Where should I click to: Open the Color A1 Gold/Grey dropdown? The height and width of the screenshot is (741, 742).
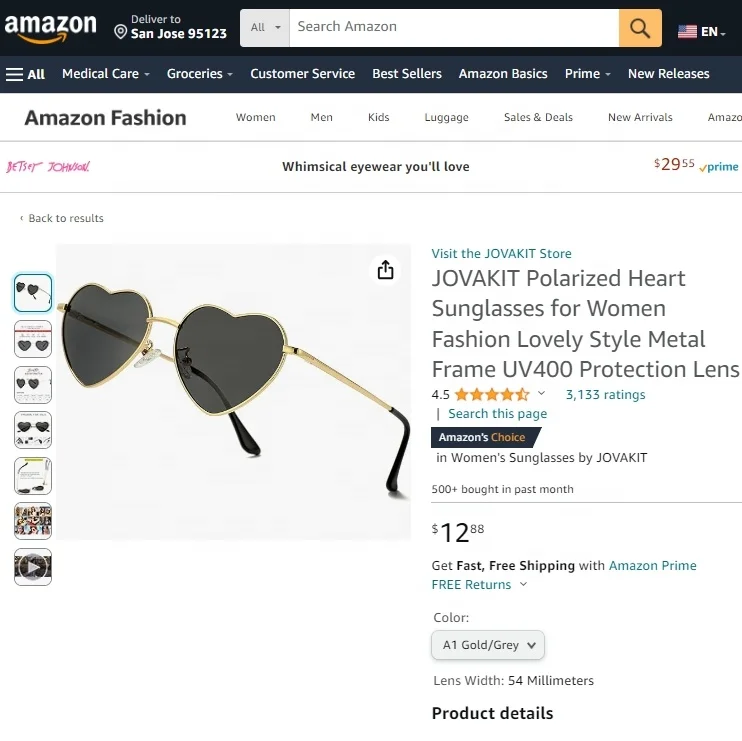[x=489, y=645]
